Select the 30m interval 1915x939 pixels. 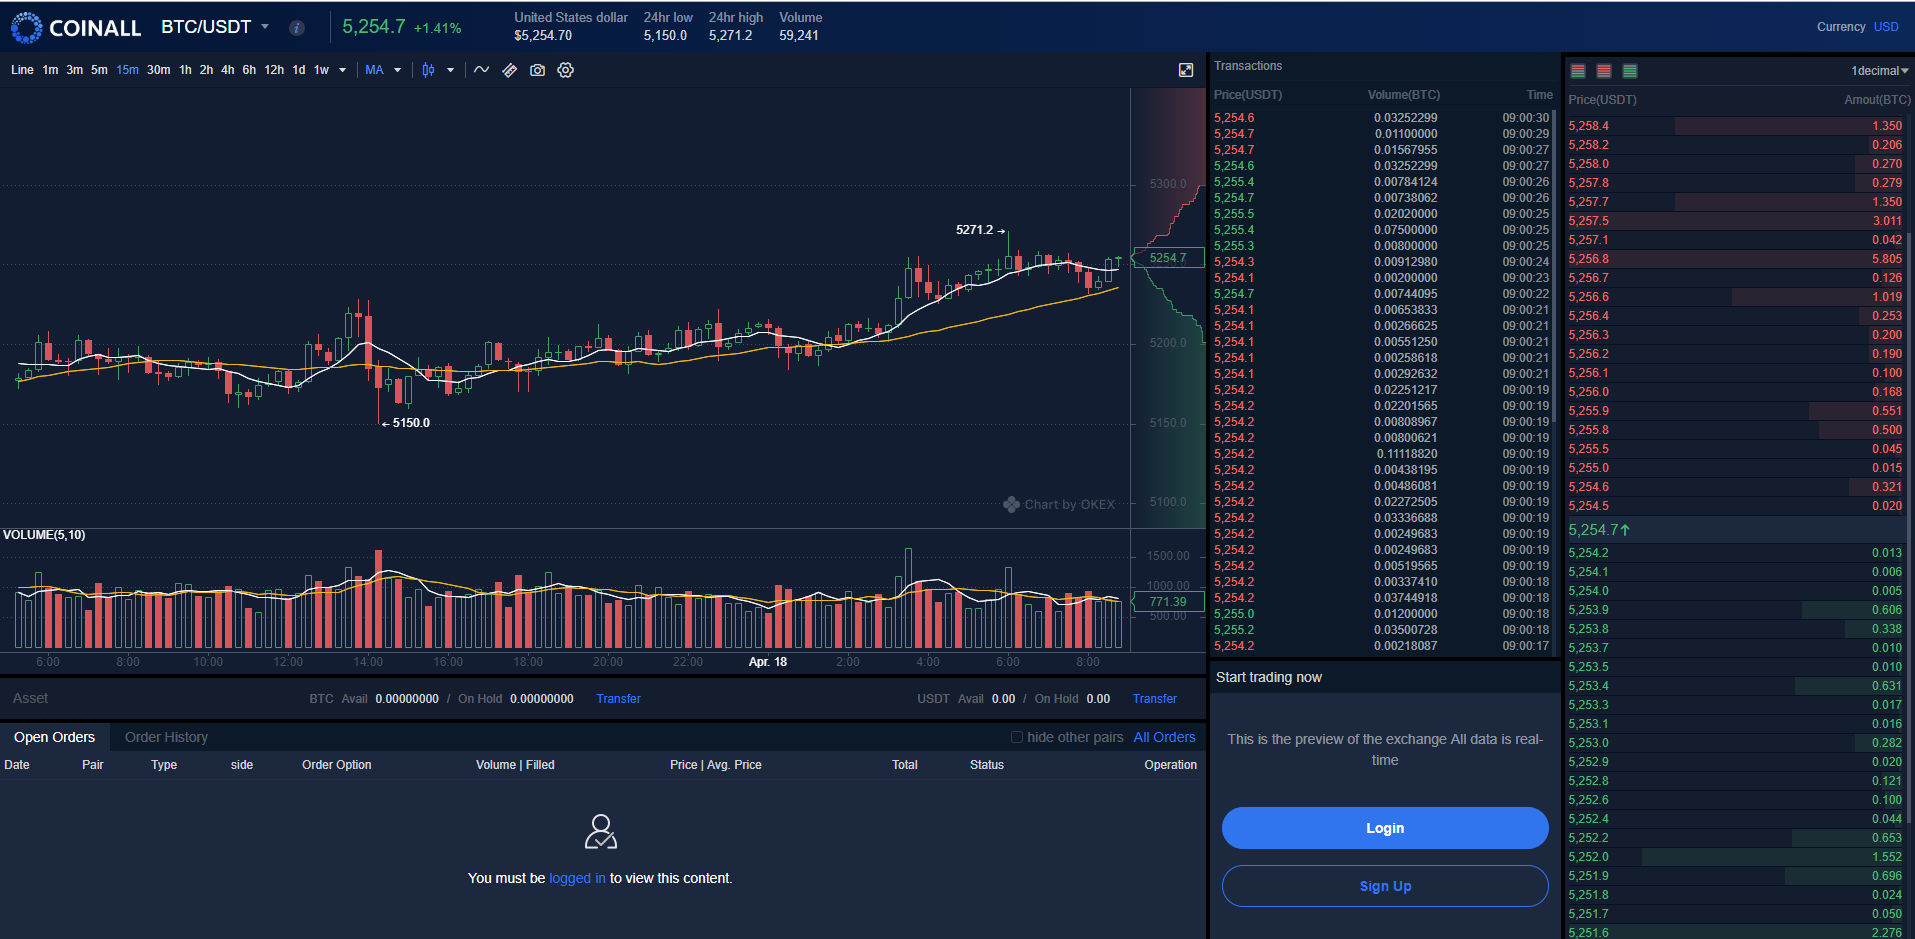158,70
